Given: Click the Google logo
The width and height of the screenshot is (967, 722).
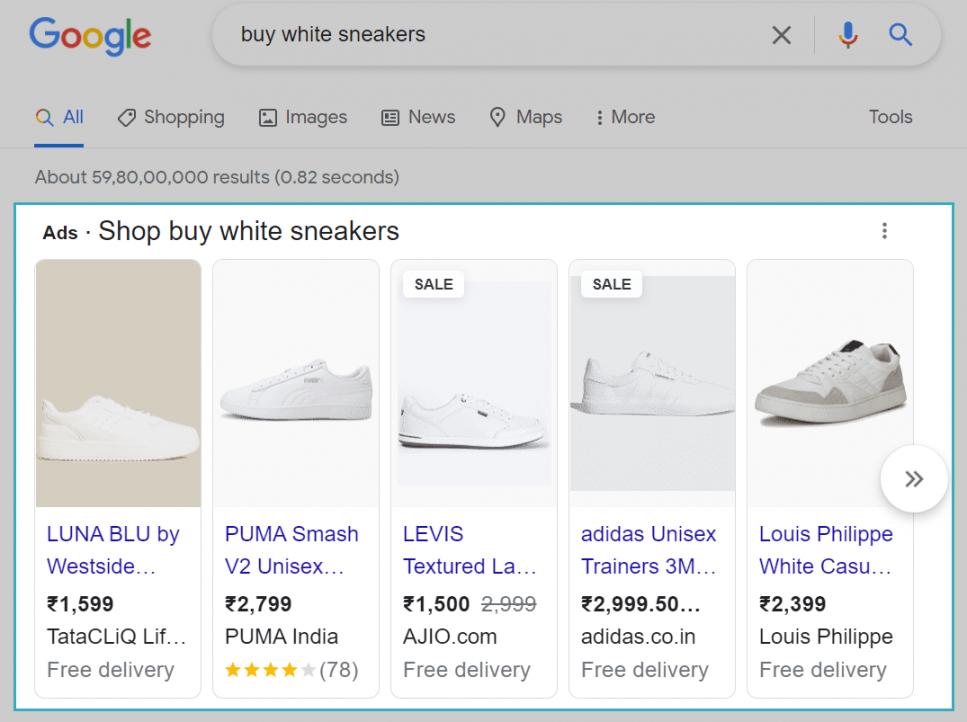Looking at the screenshot, I should pyautogui.click(x=90, y=36).
